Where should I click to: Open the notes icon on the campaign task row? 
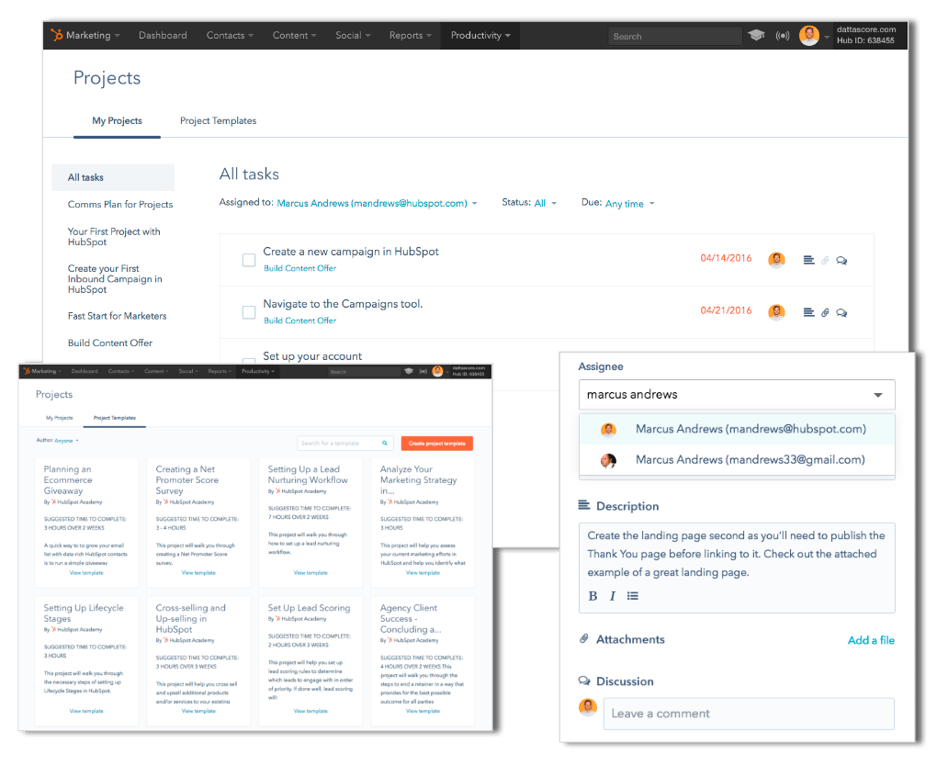point(809,259)
